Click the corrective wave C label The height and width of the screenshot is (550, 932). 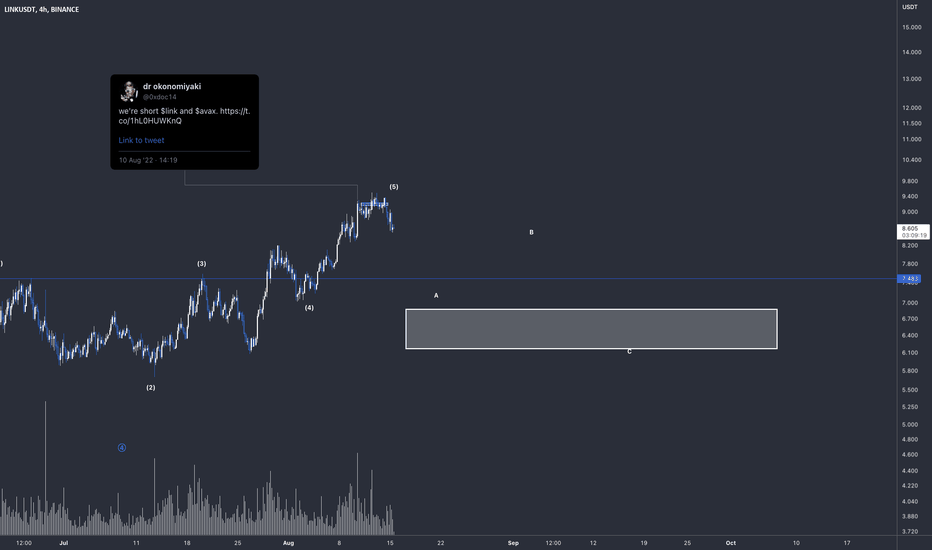point(629,352)
